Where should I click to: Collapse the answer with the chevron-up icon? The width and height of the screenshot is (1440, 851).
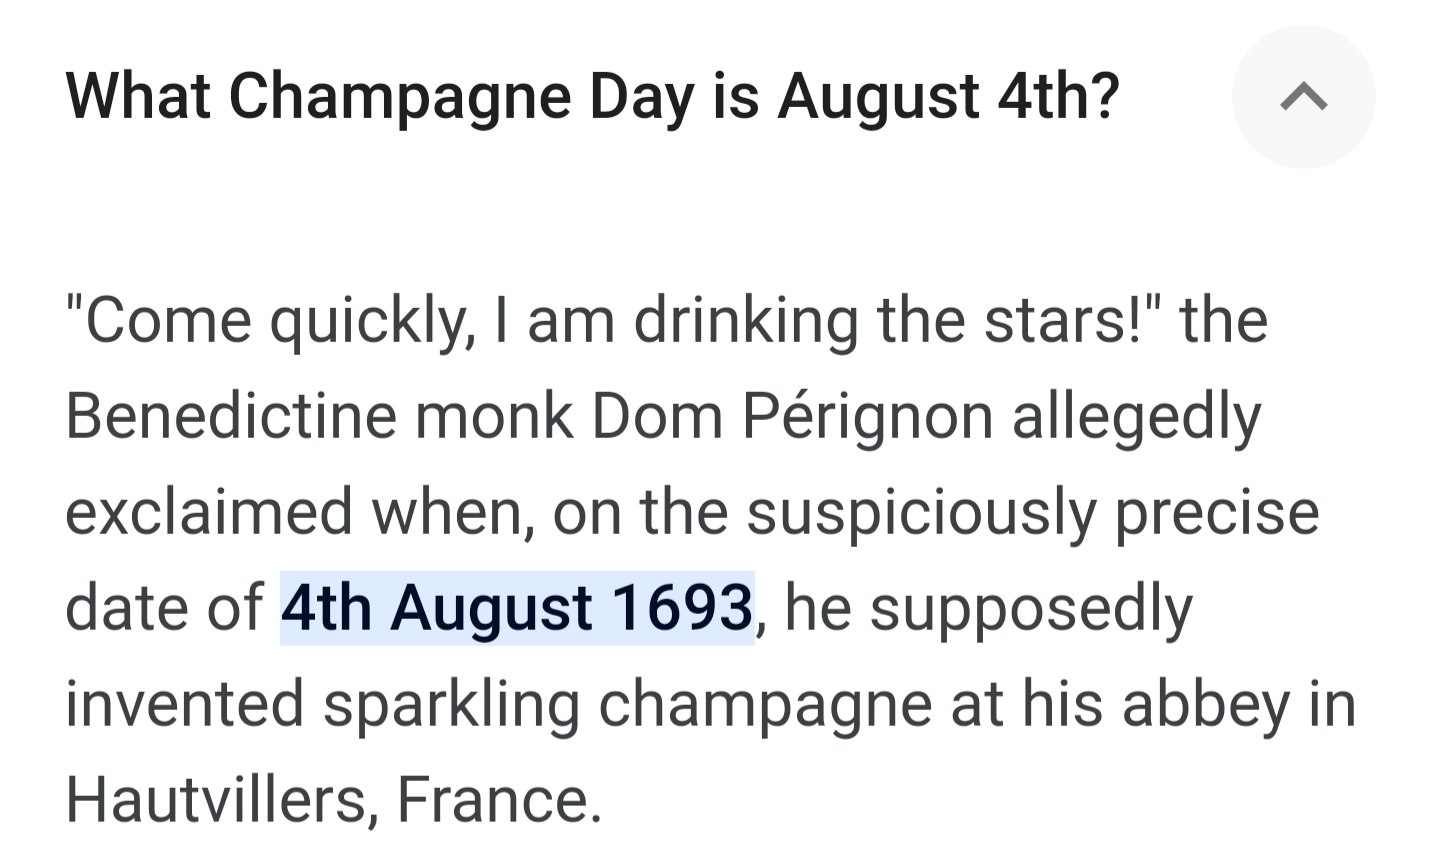pos(1303,97)
